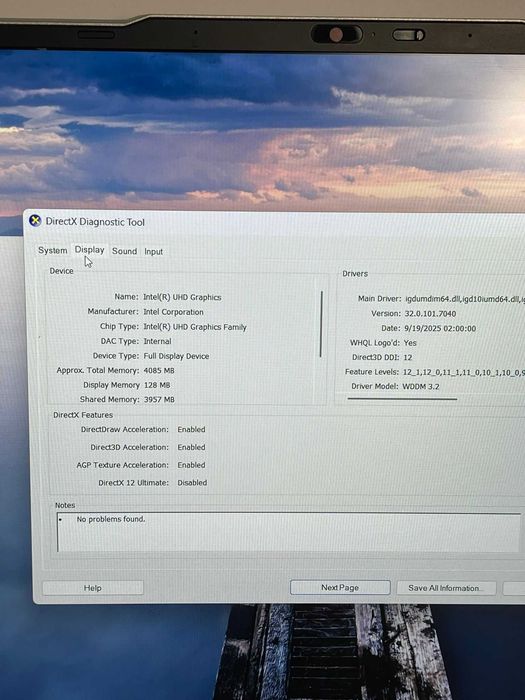This screenshot has height=700, width=525.
Task: Go to the Input tab
Action: point(153,252)
